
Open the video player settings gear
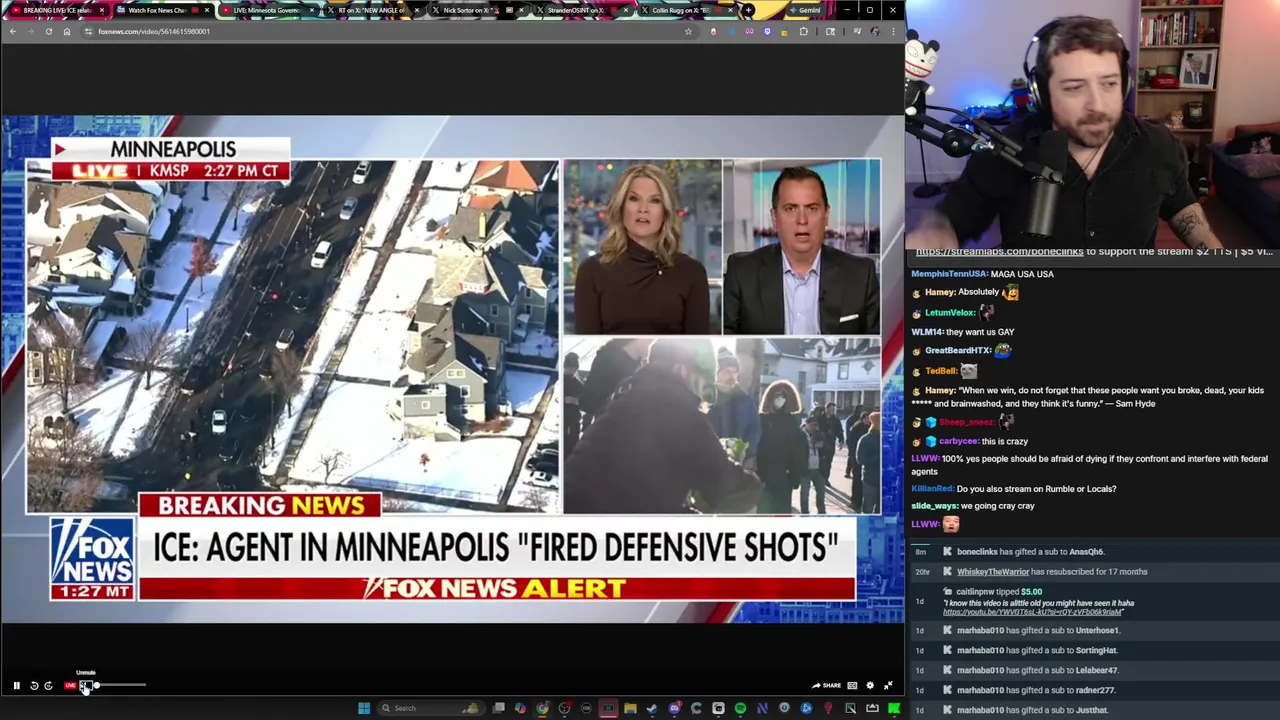pyautogui.click(x=870, y=685)
